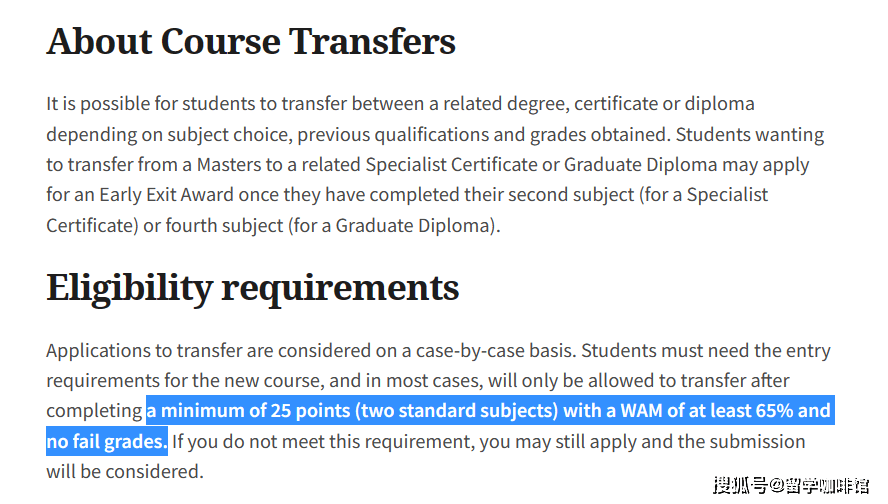The image size is (888, 504).
Task: Click the "About Course Transfers" heading
Action: 251,42
